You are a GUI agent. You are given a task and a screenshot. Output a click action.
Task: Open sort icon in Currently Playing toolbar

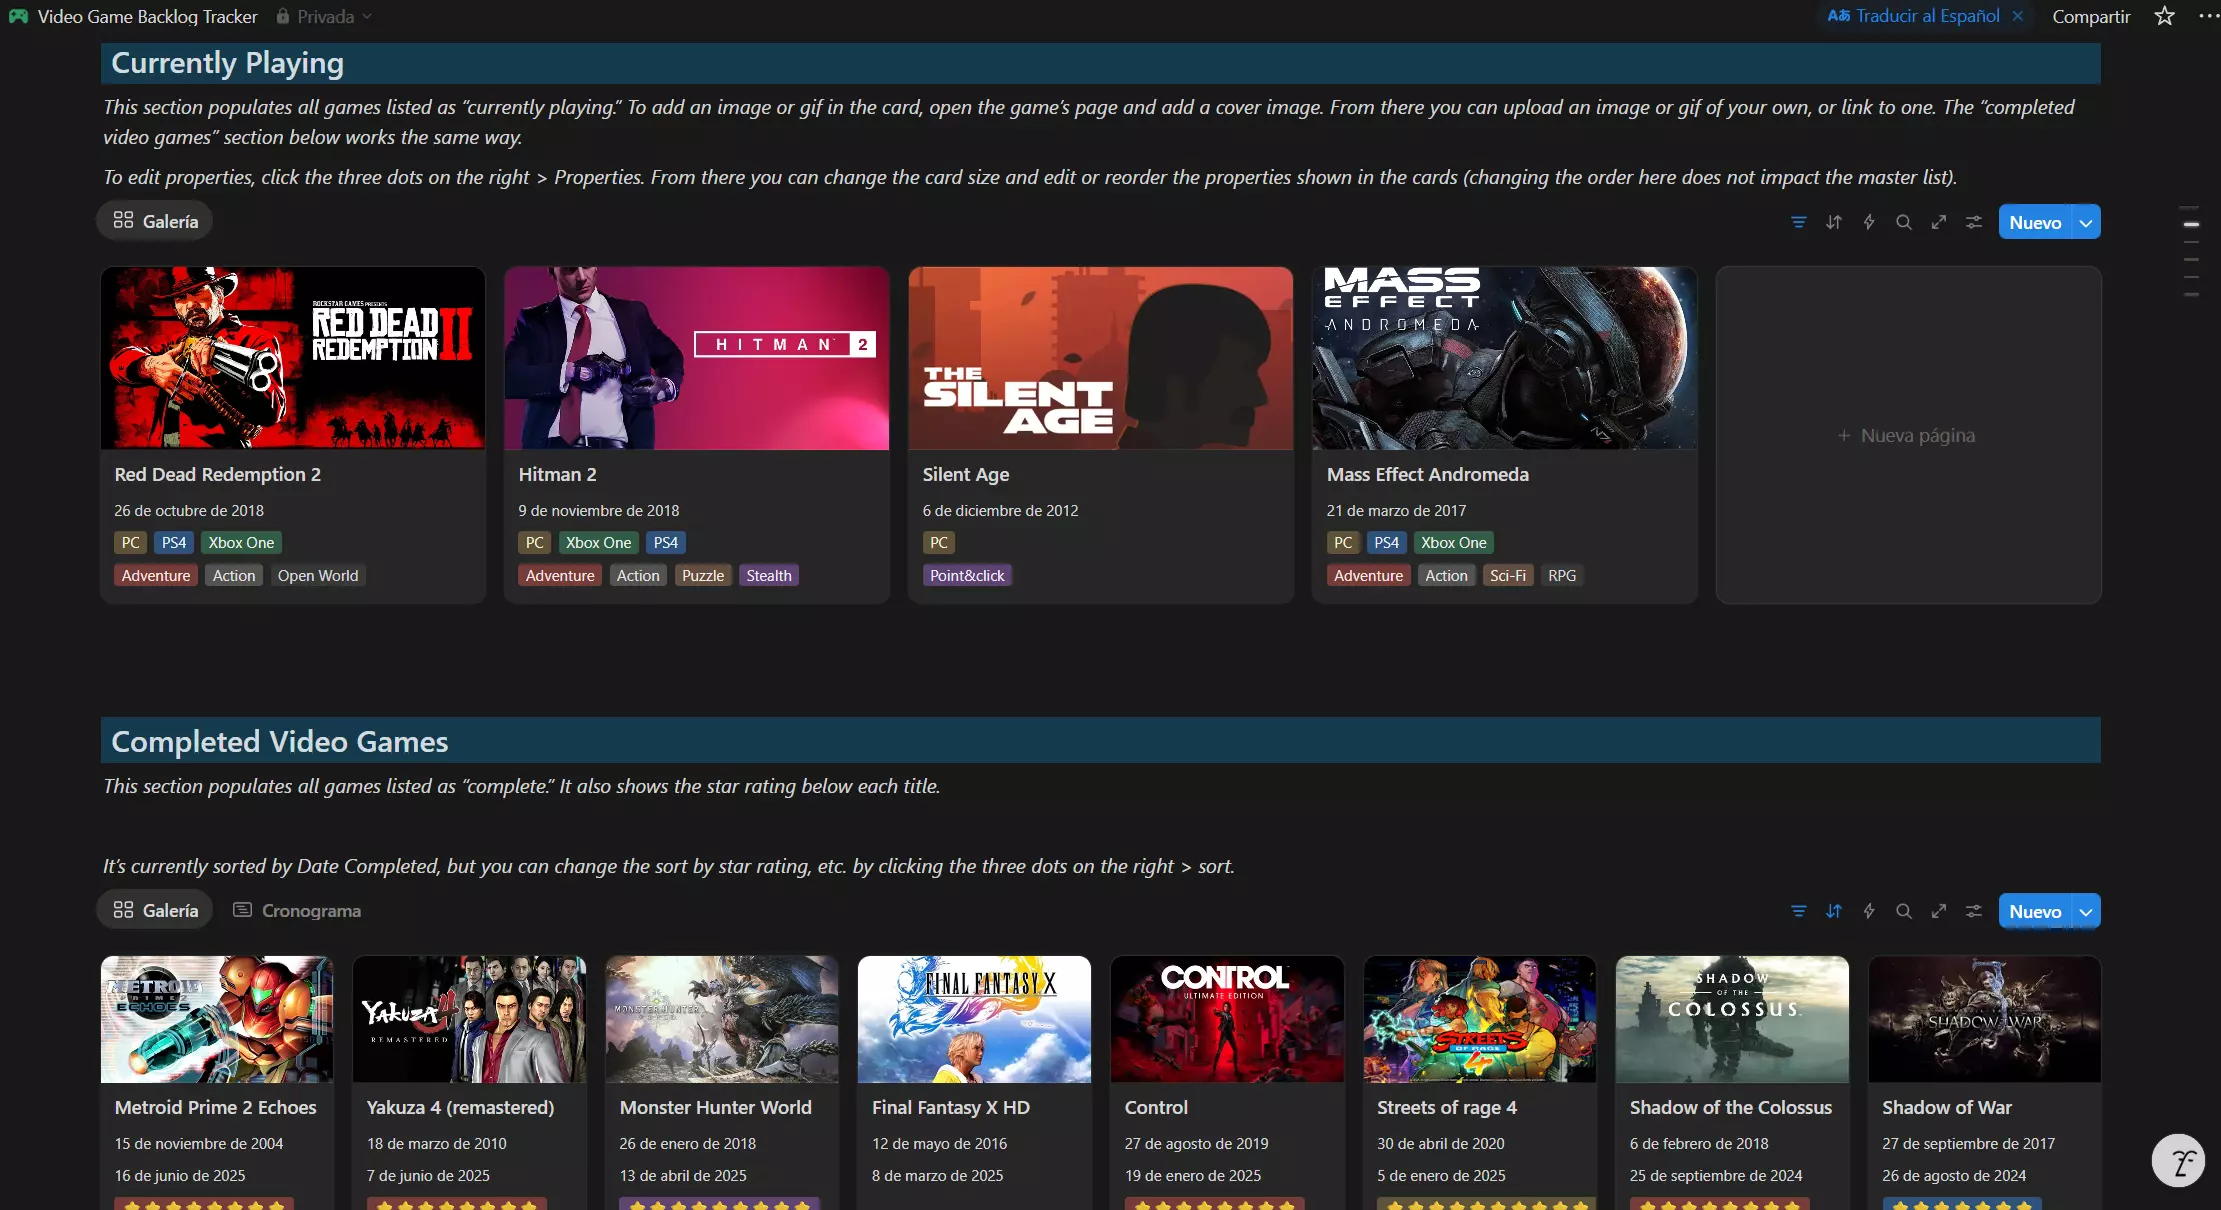1834,222
